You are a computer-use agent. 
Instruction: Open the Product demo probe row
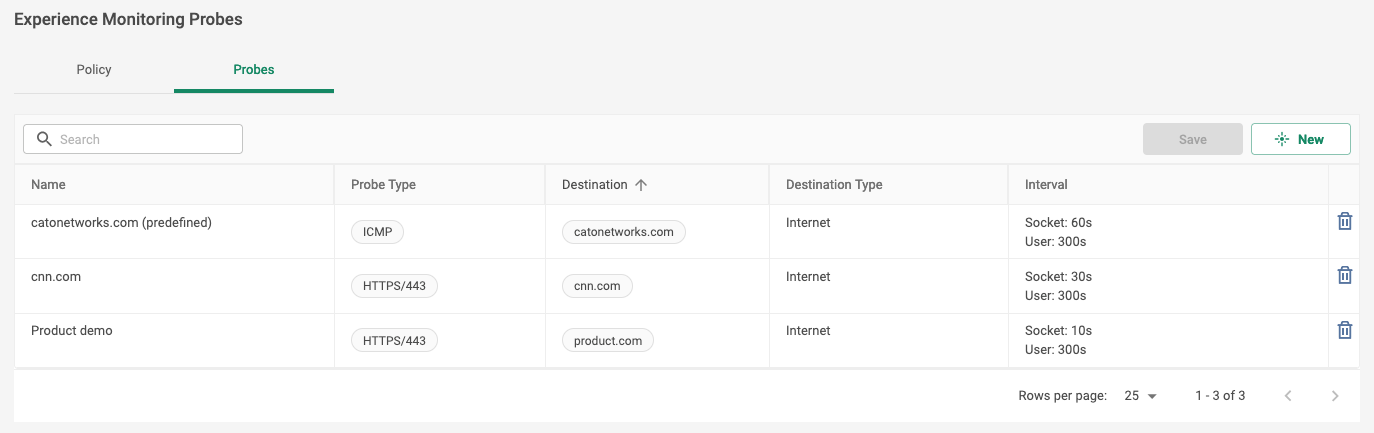point(686,340)
